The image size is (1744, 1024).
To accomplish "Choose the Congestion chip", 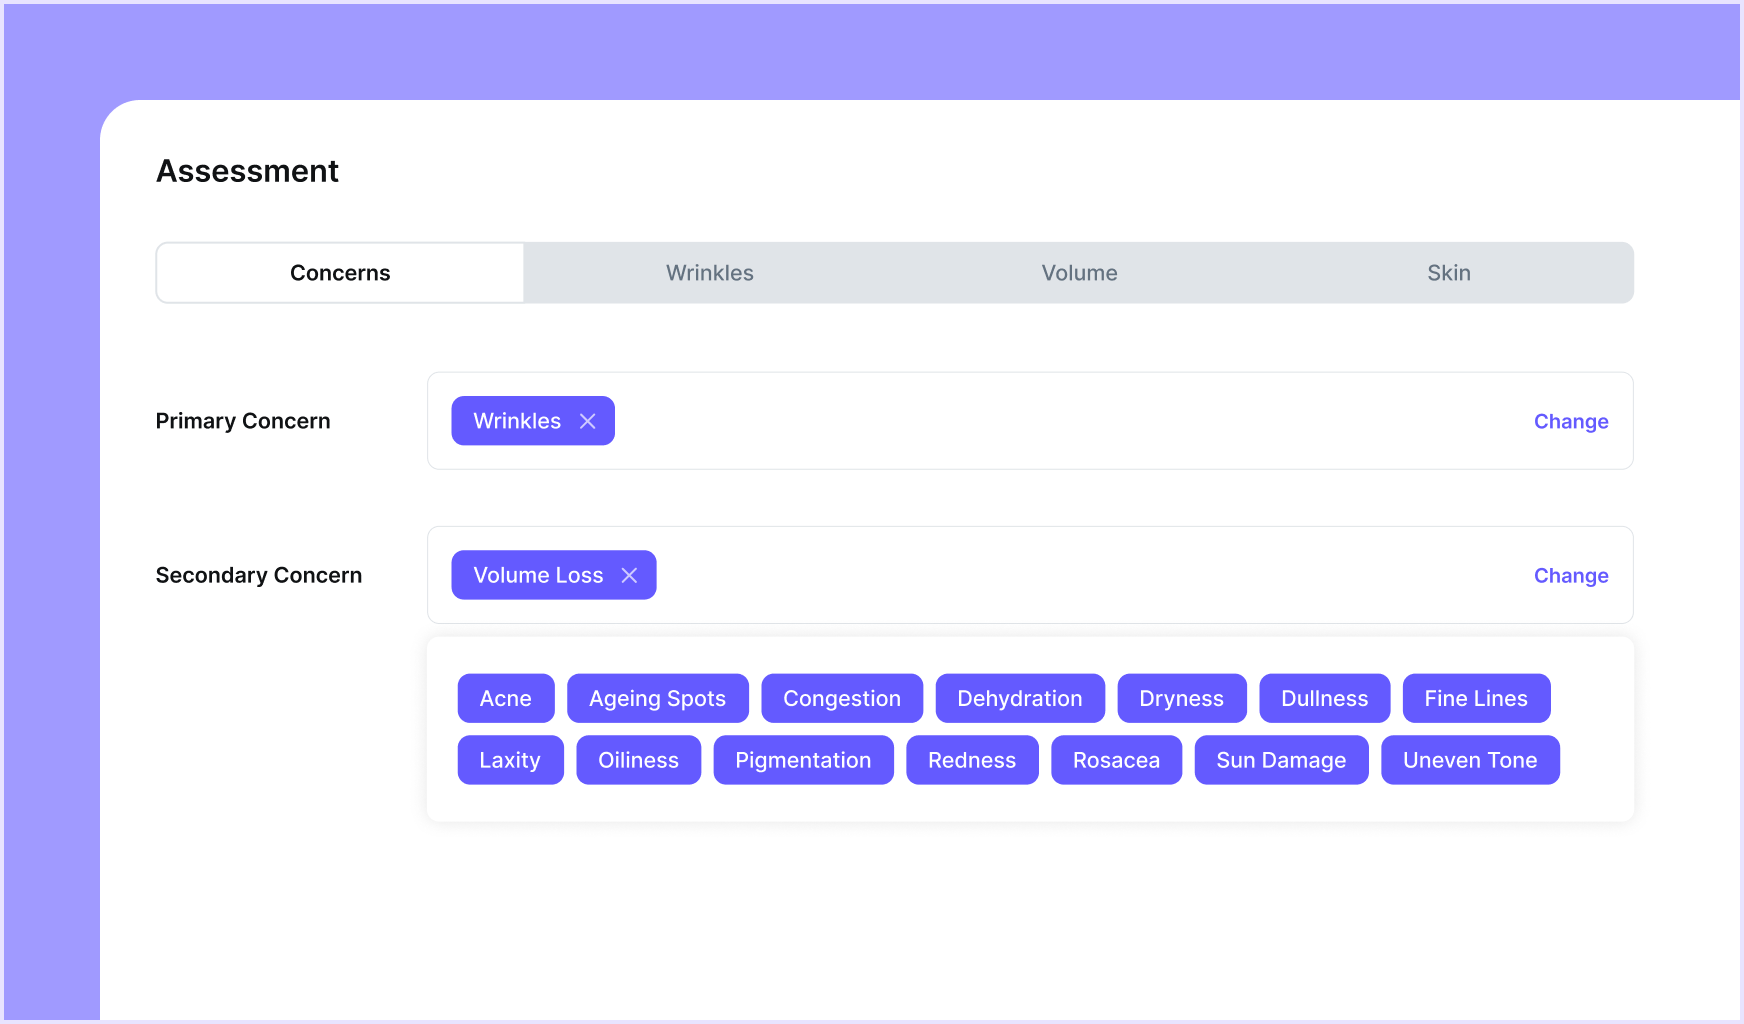I will pos(842,698).
